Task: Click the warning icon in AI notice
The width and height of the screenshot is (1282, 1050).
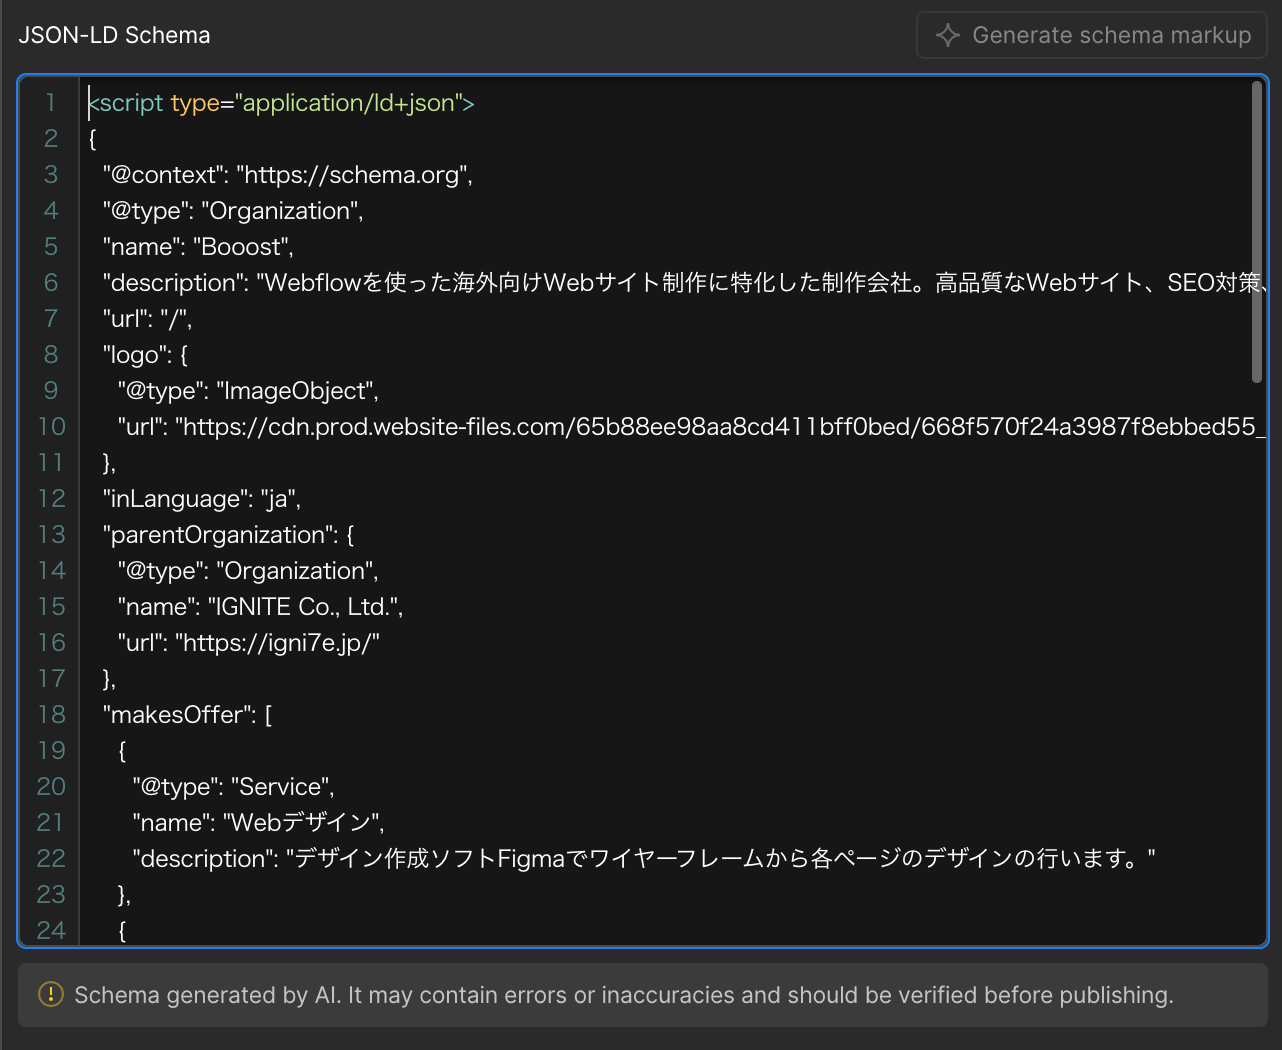Action: pyautogui.click(x=50, y=994)
